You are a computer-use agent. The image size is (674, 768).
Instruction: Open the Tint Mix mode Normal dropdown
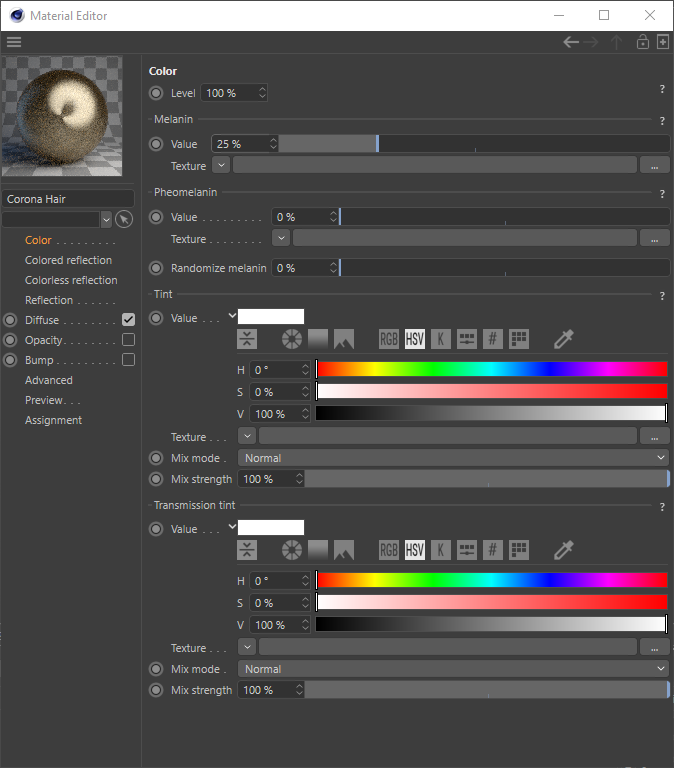[453, 458]
